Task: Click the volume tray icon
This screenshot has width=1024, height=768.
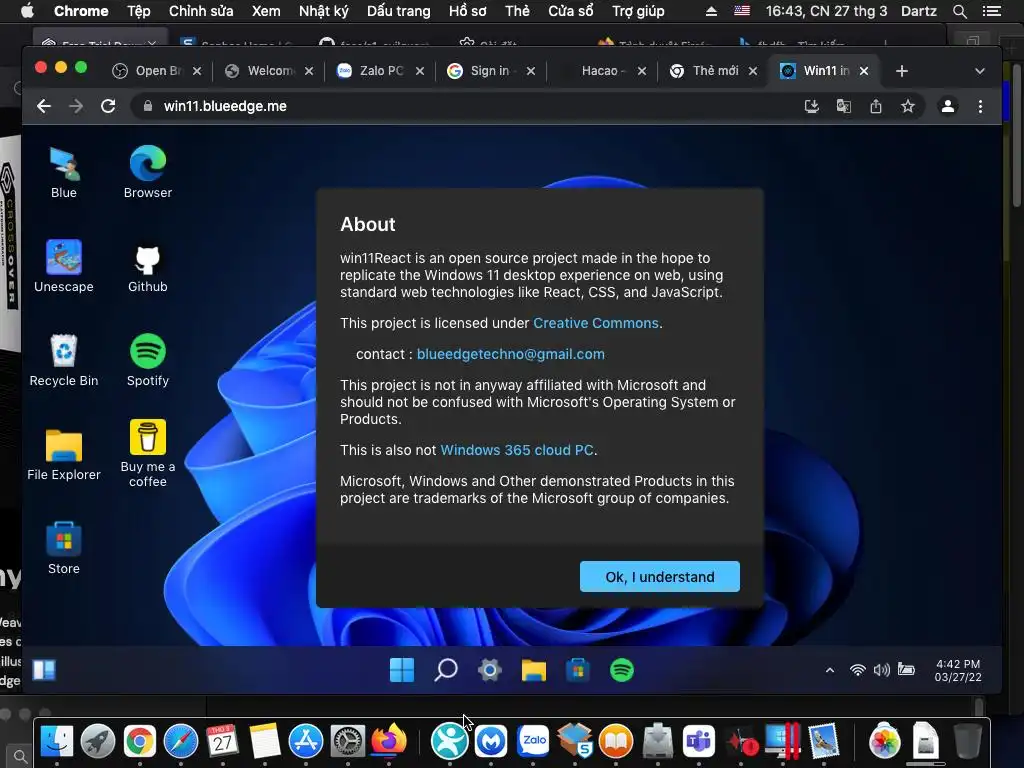Action: click(882, 670)
